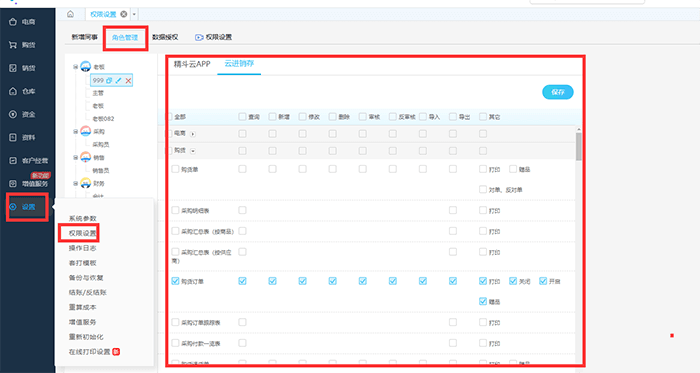Open the 电商 sidebar module
The height and width of the screenshot is (373, 700).
click(x=23, y=21)
